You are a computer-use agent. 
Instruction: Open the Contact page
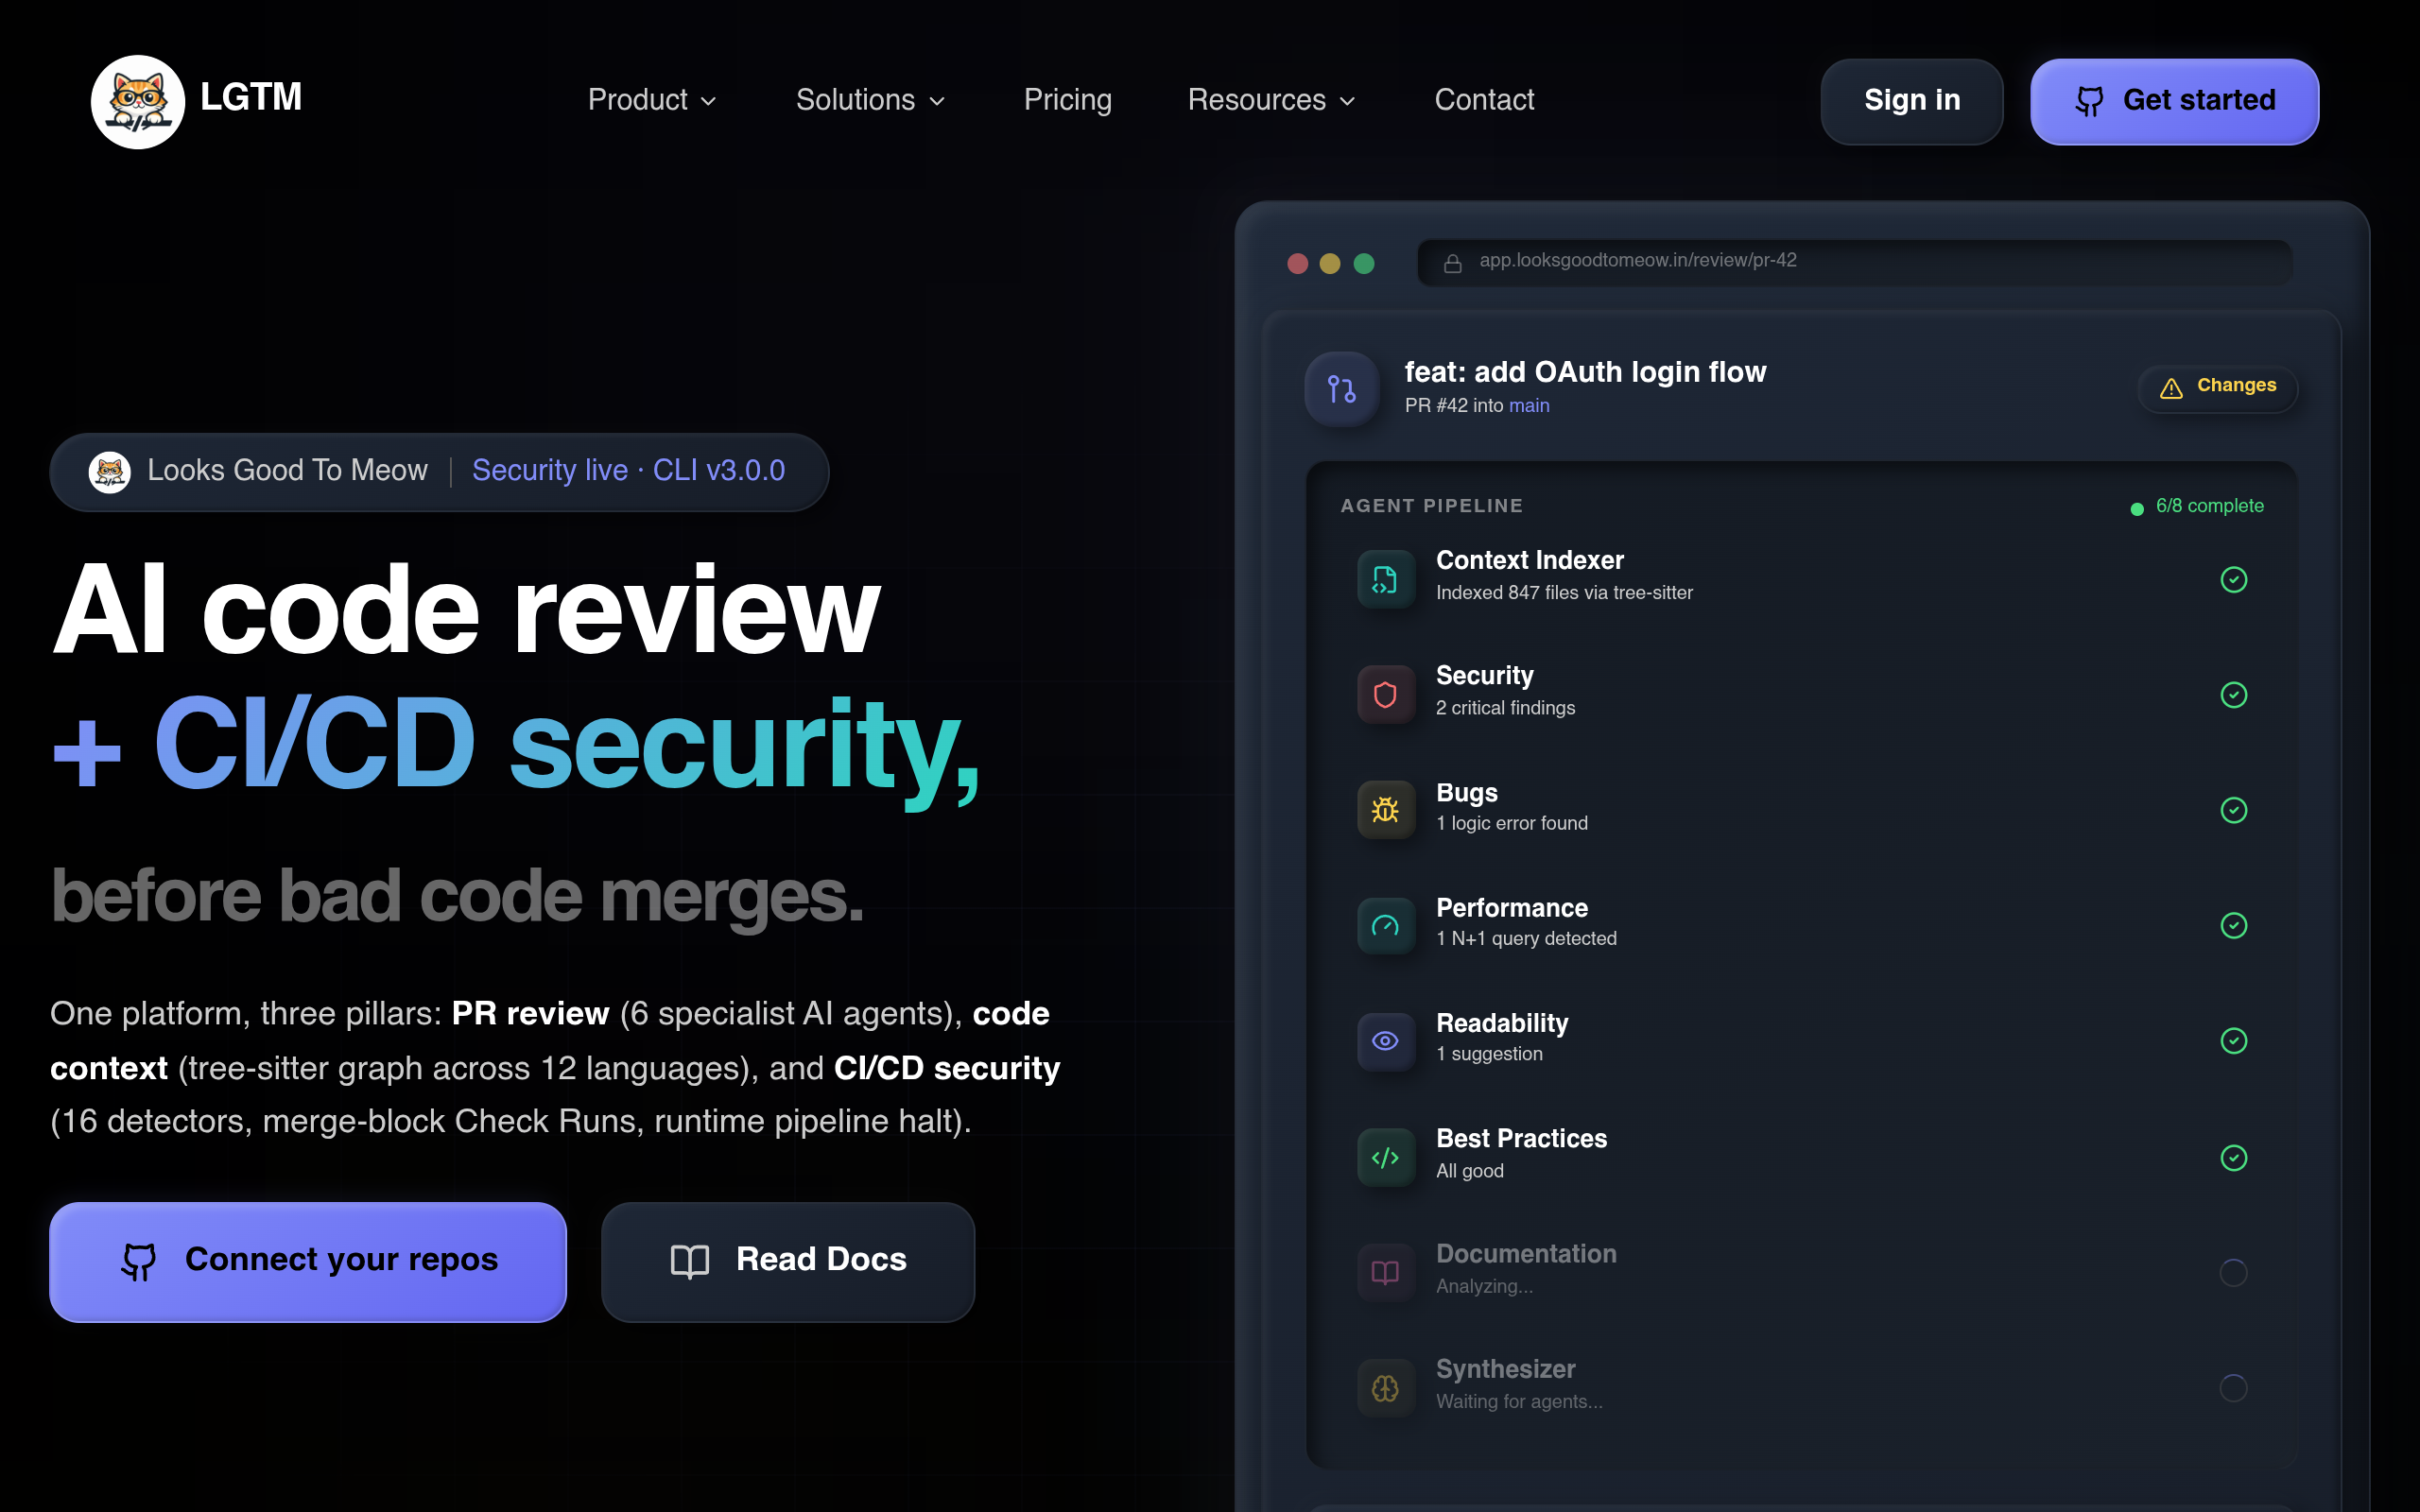[1484, 100]
